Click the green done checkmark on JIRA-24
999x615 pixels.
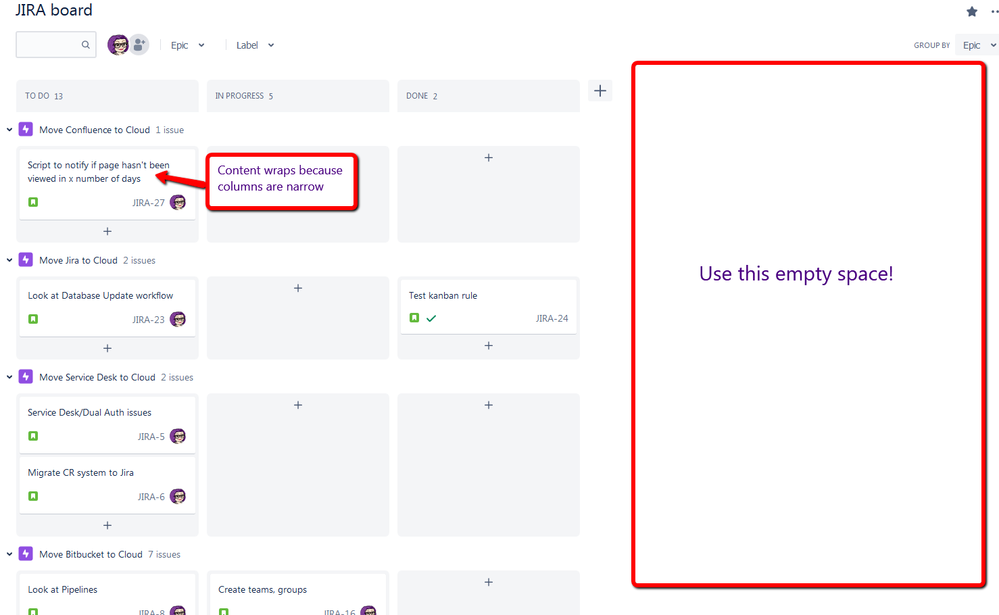point(431,318)
